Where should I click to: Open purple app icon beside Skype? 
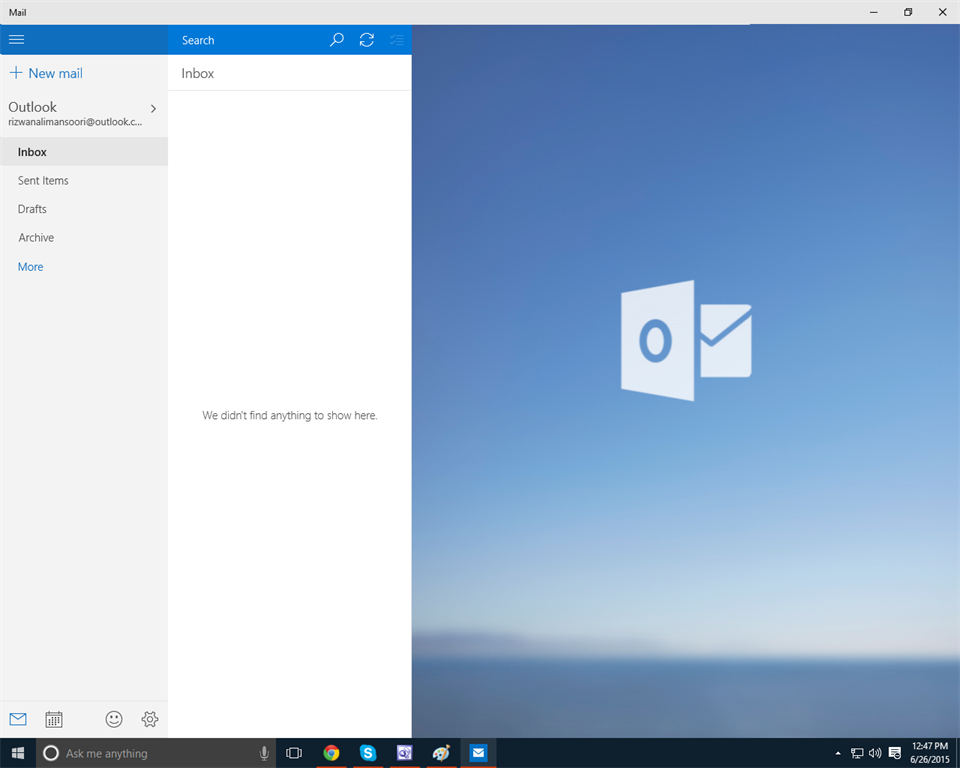[405, 753]
